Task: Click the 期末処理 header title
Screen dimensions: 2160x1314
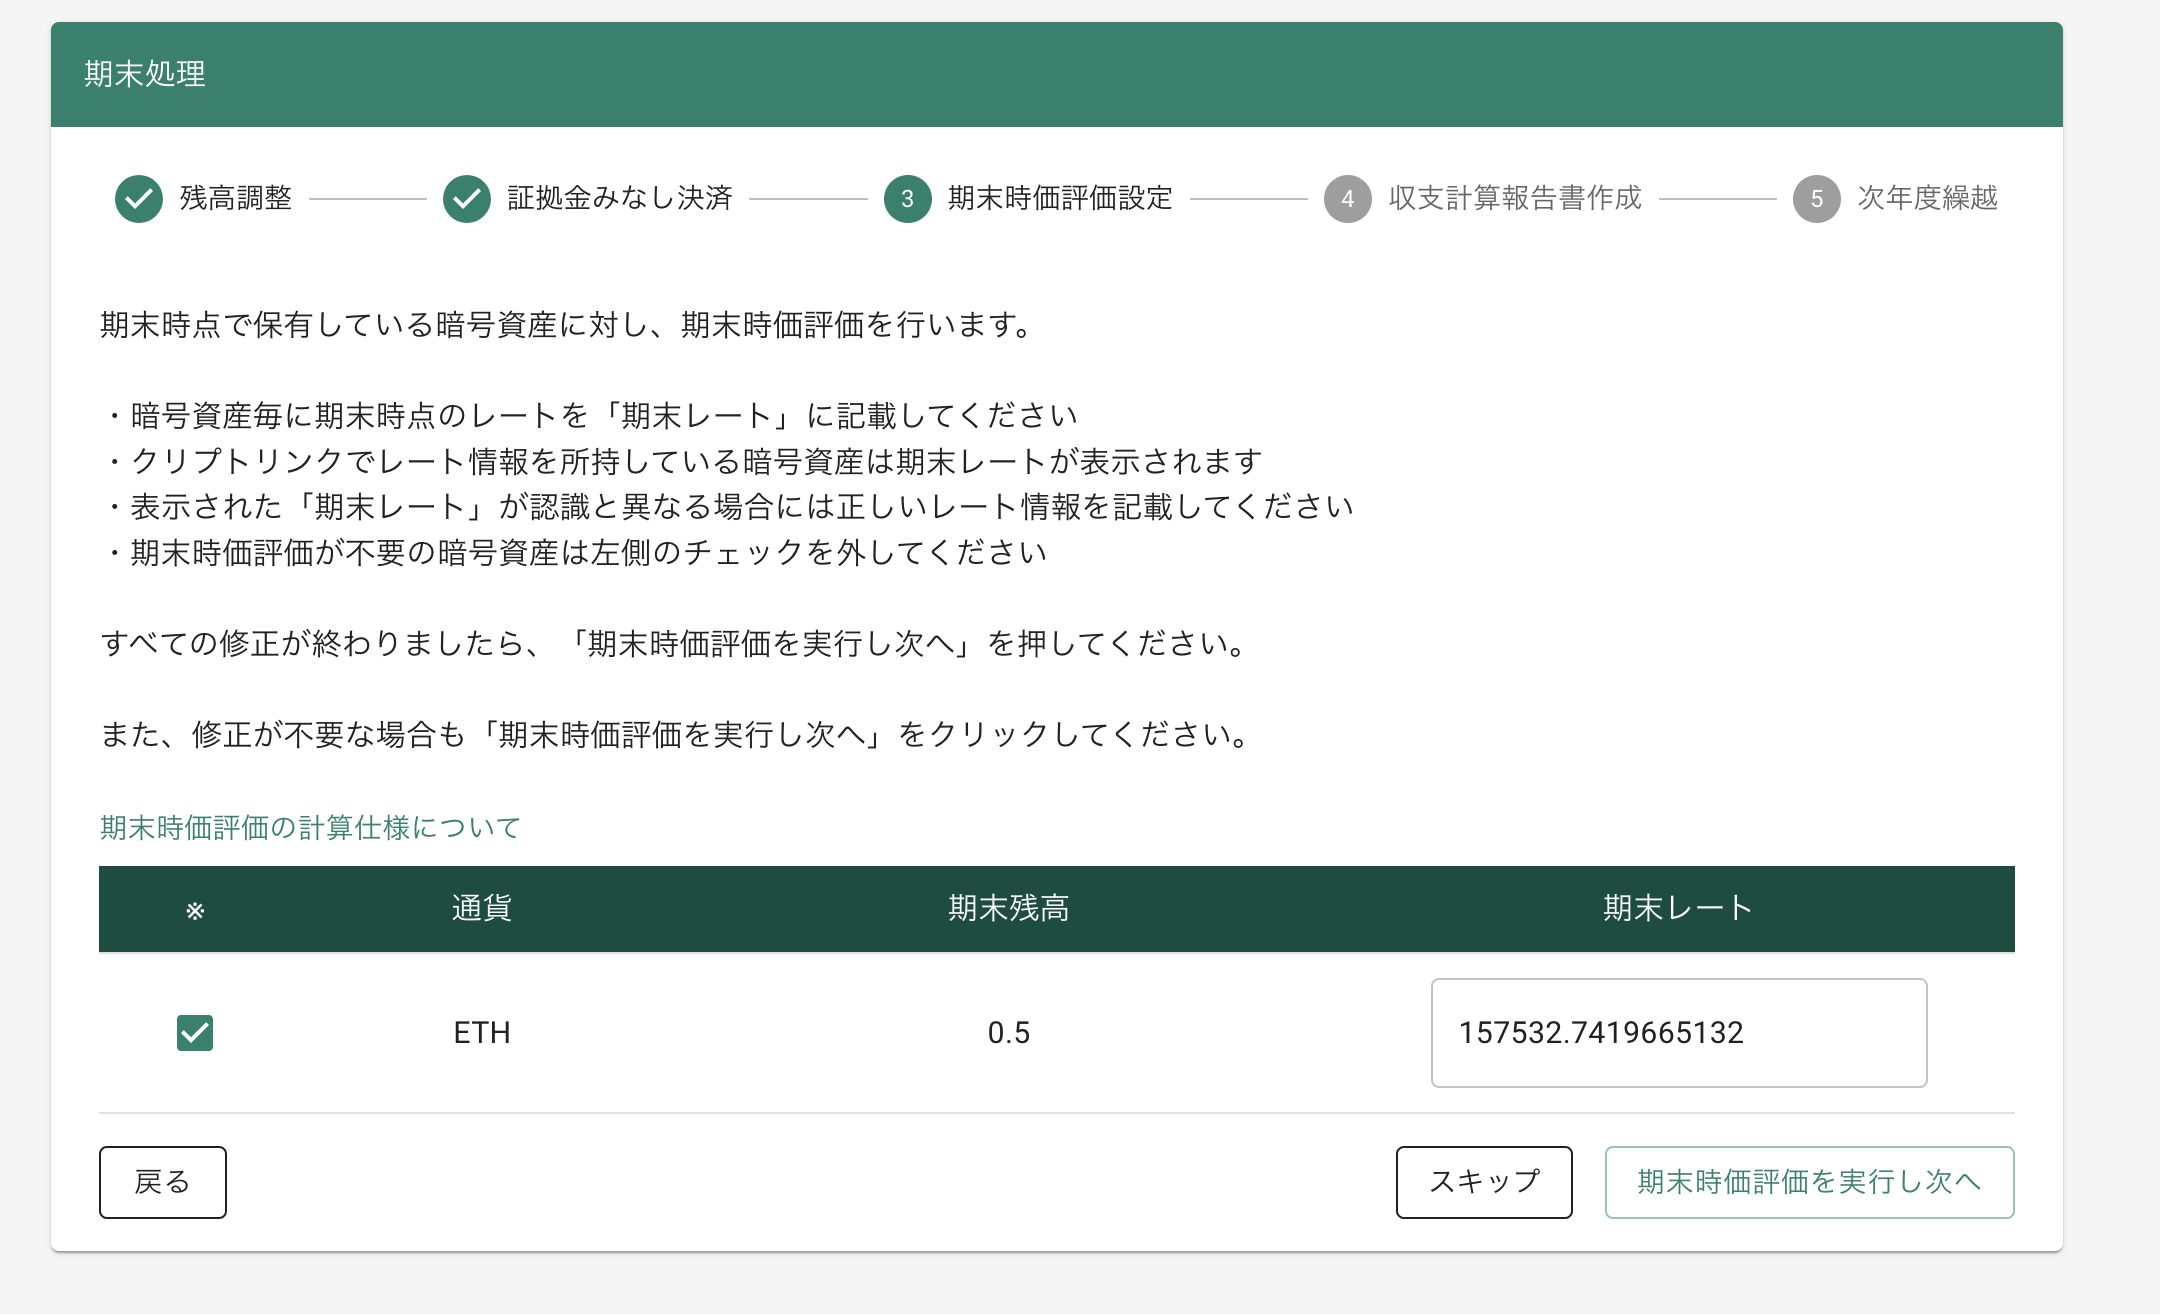Action: (x=145, y=74)
